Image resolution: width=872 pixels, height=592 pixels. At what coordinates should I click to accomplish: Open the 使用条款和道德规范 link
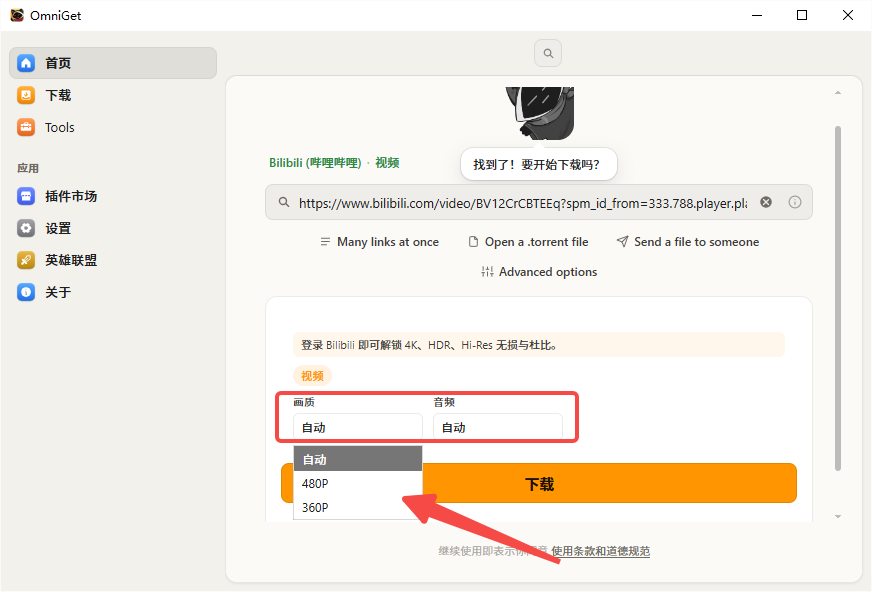[x=601, y=551]
